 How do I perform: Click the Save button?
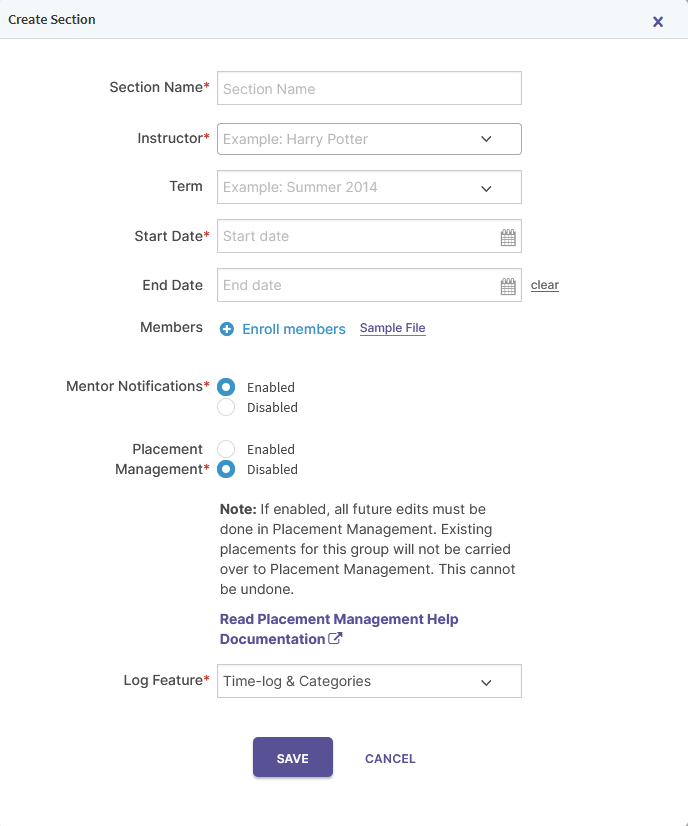pos(292,758)
